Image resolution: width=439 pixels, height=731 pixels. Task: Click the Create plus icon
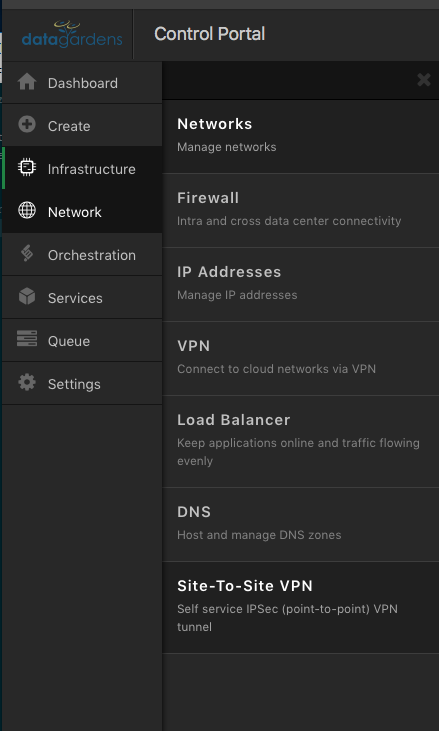click(27, 124)
